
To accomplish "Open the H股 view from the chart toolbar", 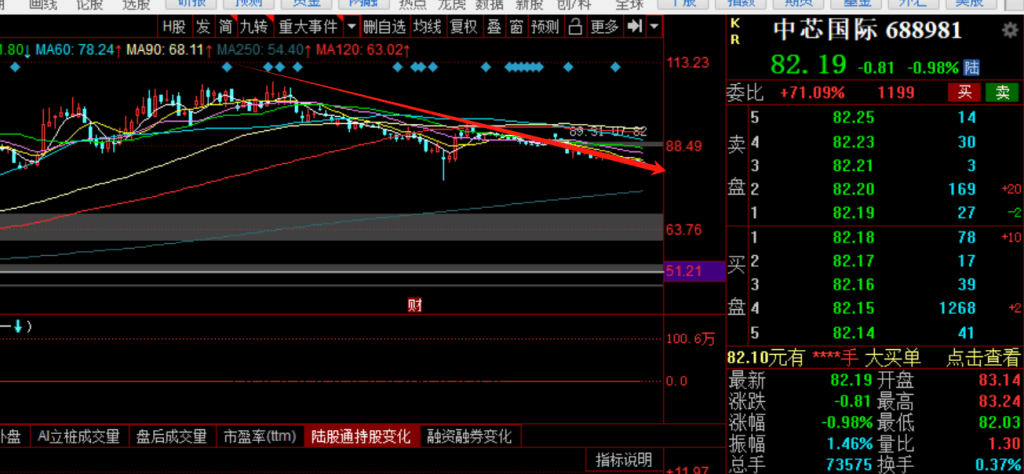I will [174, 27].
